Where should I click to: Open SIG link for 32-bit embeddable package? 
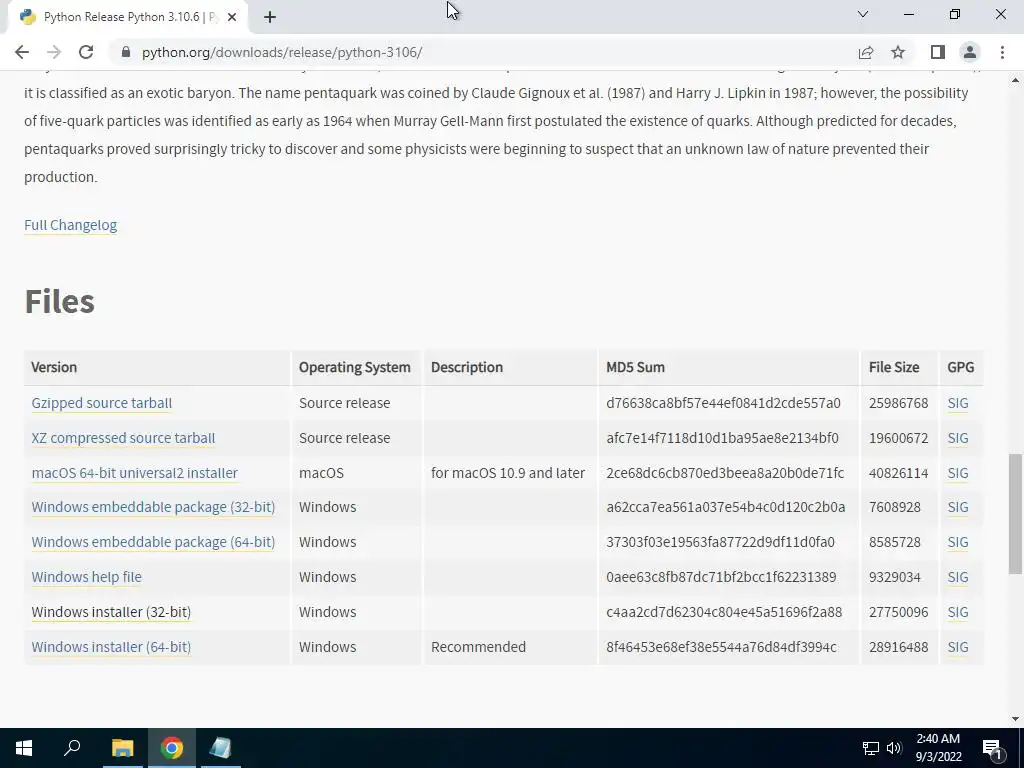[957, 507]
